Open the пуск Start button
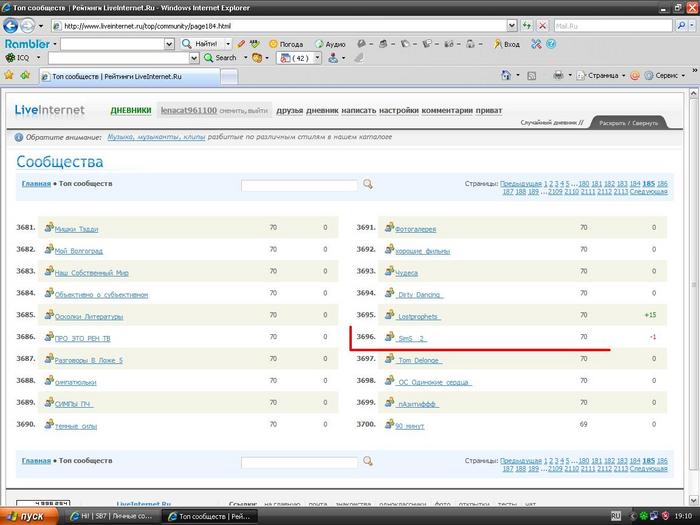700x525 pixels. (28, 516)
